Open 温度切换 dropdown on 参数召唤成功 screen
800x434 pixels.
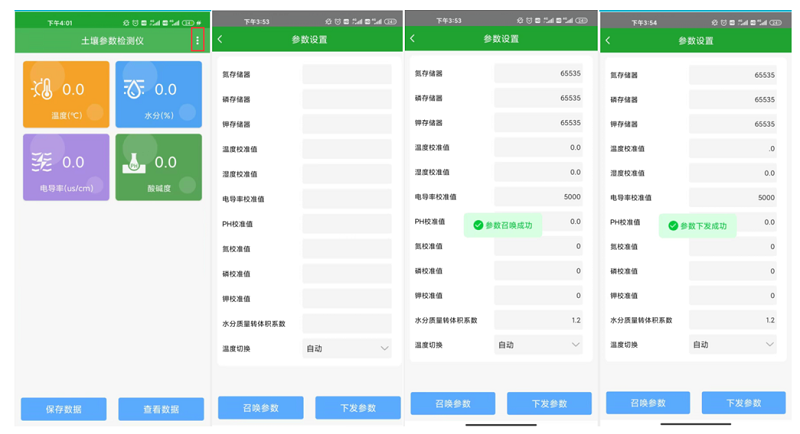tap(538, 345)
